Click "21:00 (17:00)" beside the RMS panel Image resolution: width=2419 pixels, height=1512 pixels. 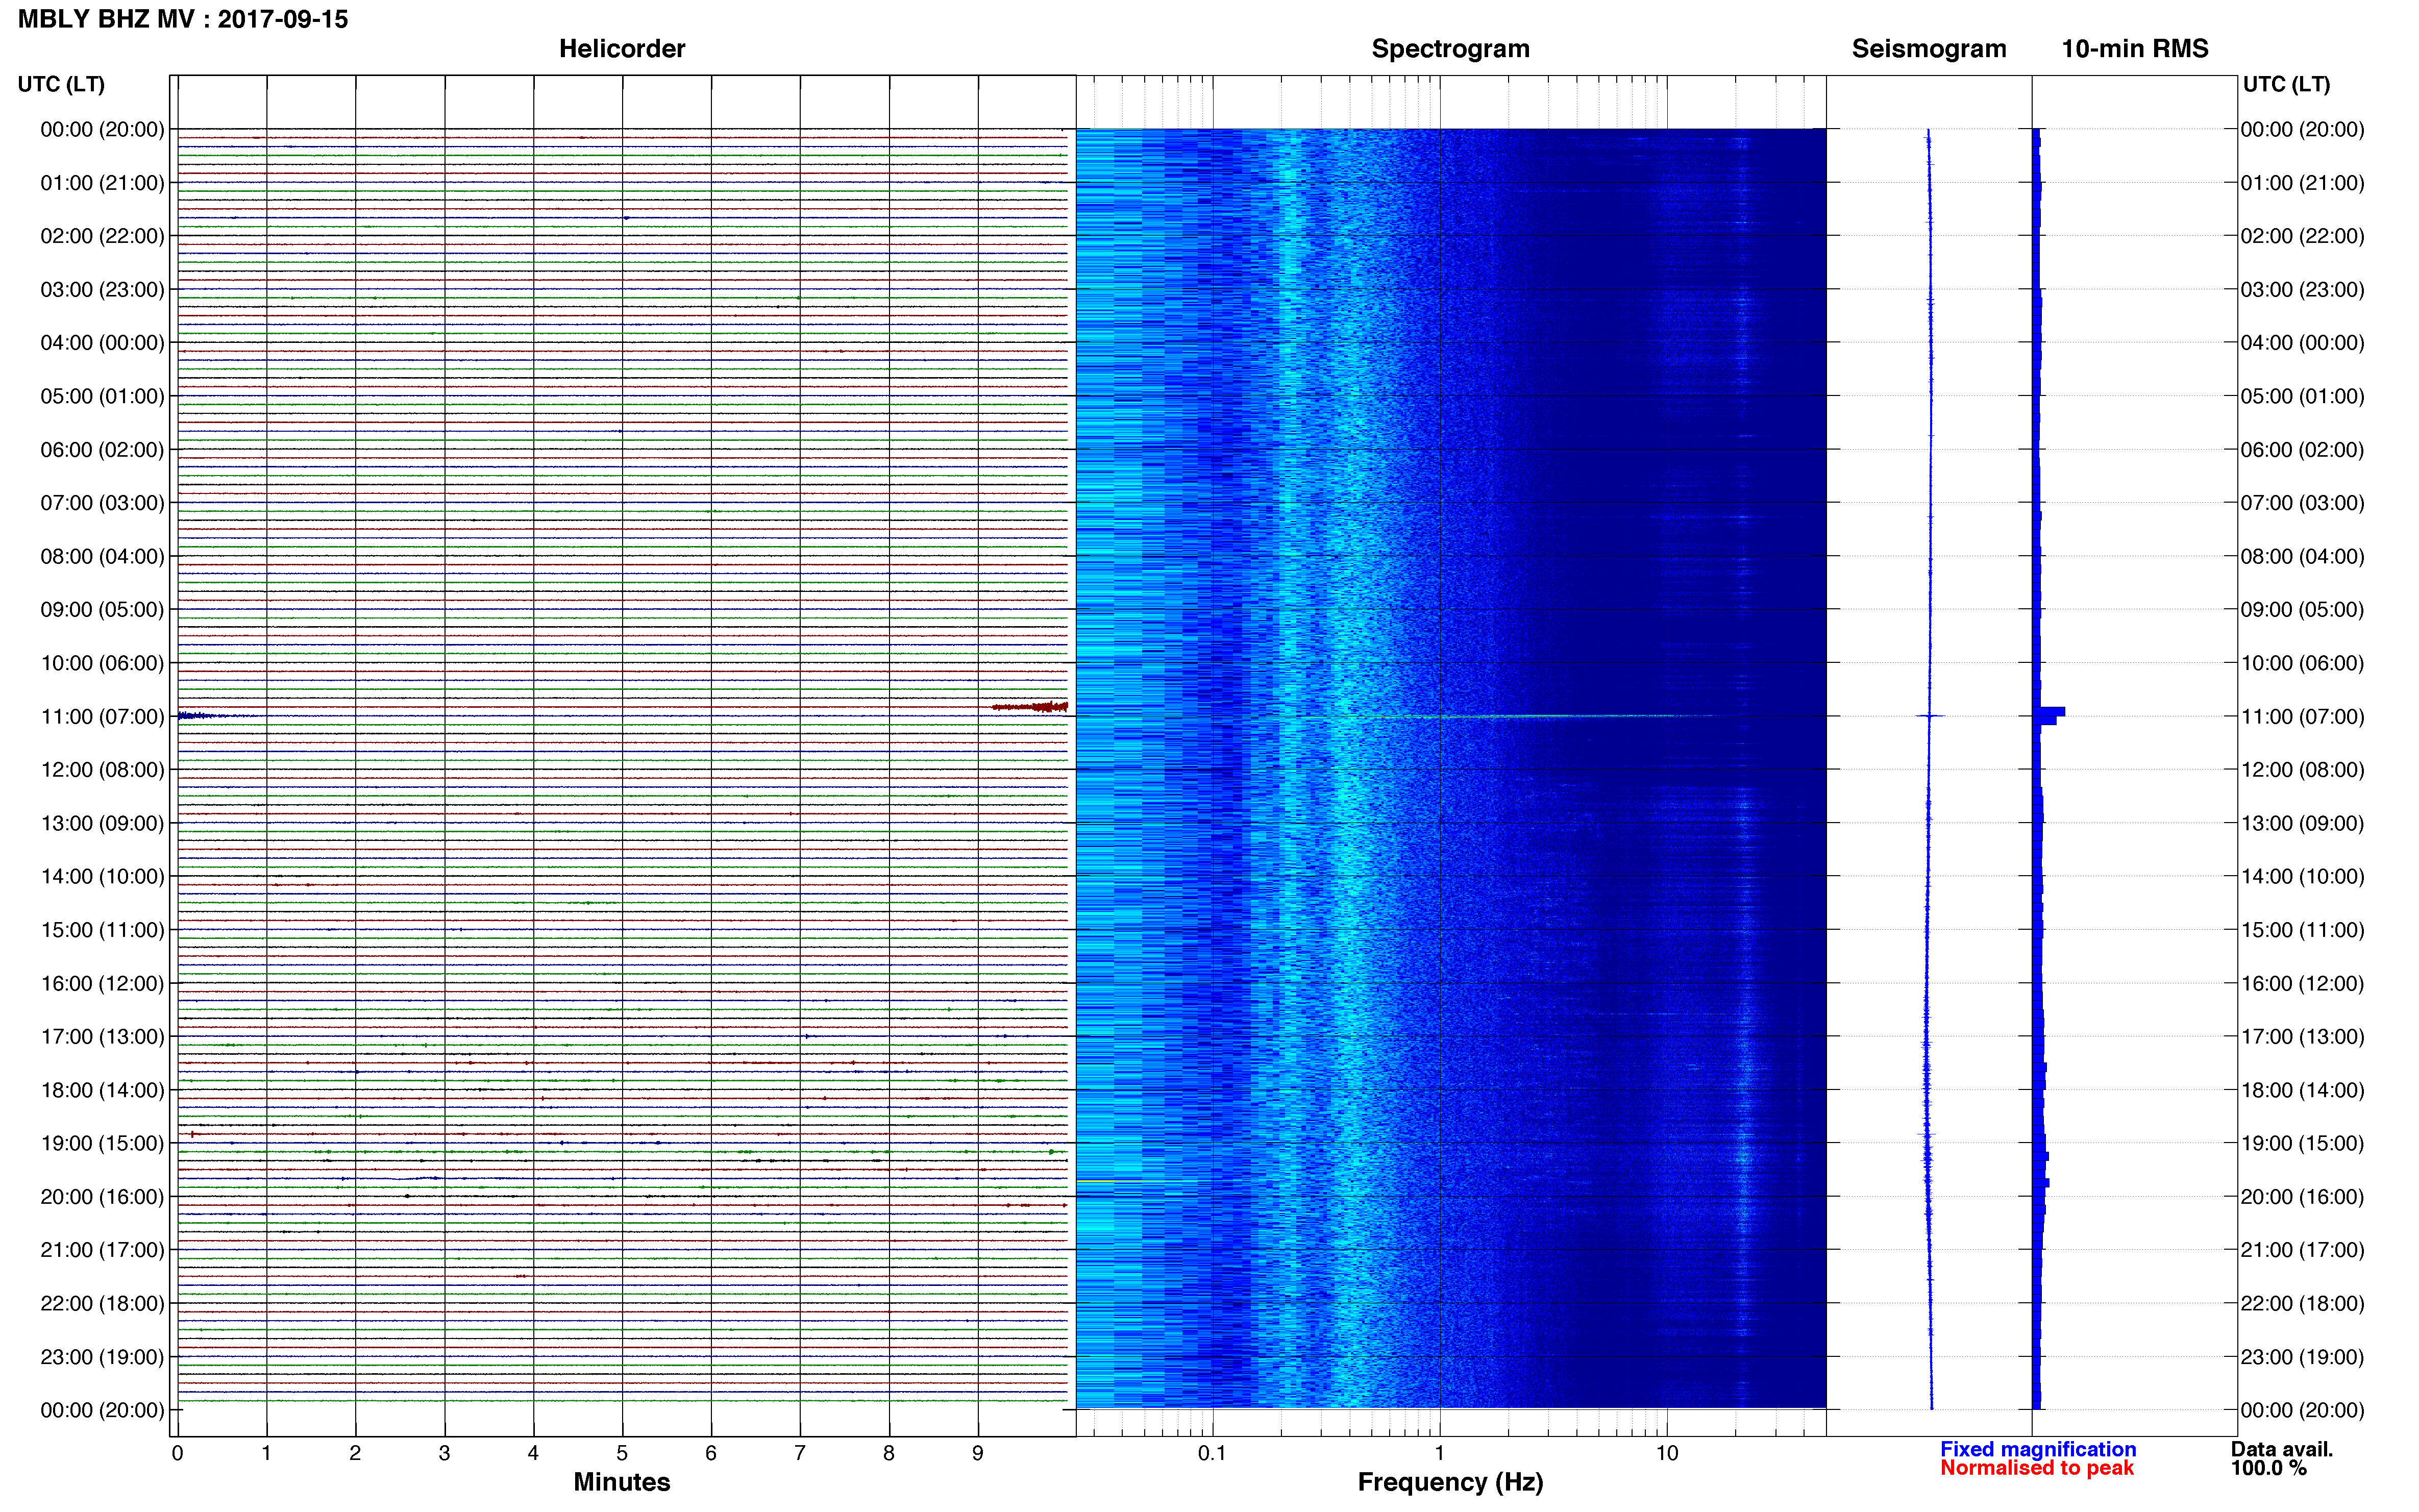(2302, 1250)
